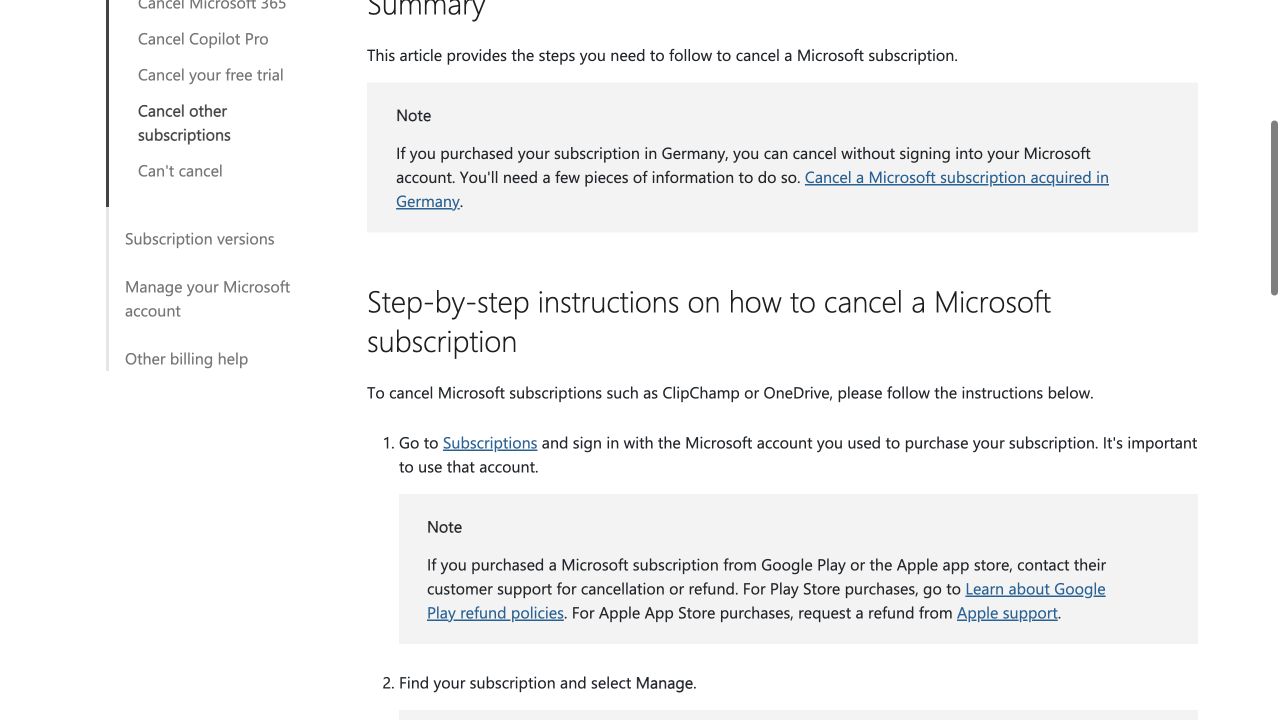Image resolution: width=1280 pixels, height=720 pixels.
Task: Click the Step-by-step instructions heading
Action: (x=709, y=321)
